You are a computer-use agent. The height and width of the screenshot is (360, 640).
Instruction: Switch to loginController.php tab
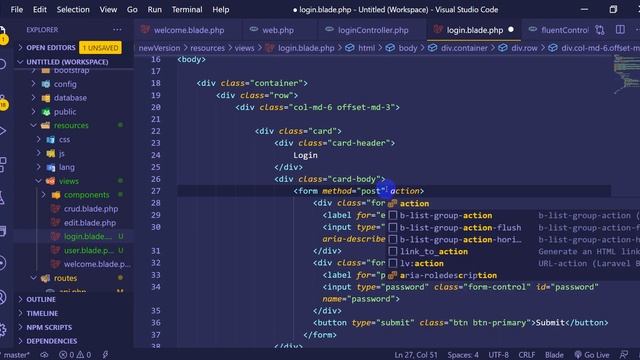point(373,30)
